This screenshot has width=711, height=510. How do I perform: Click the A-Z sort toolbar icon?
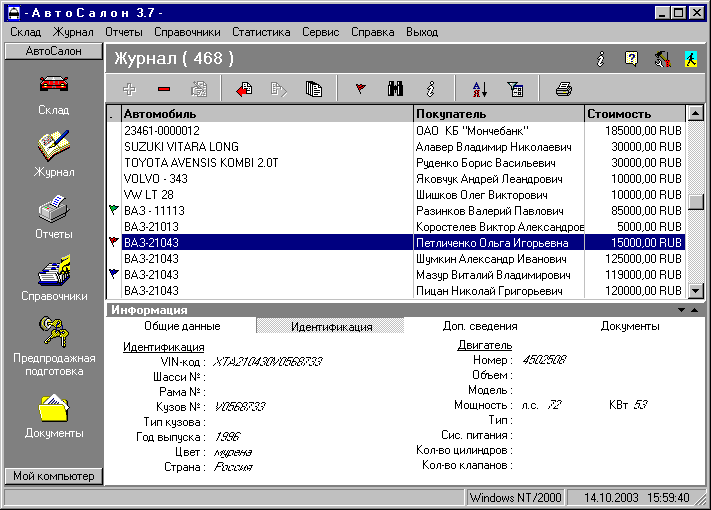point(479,89)
